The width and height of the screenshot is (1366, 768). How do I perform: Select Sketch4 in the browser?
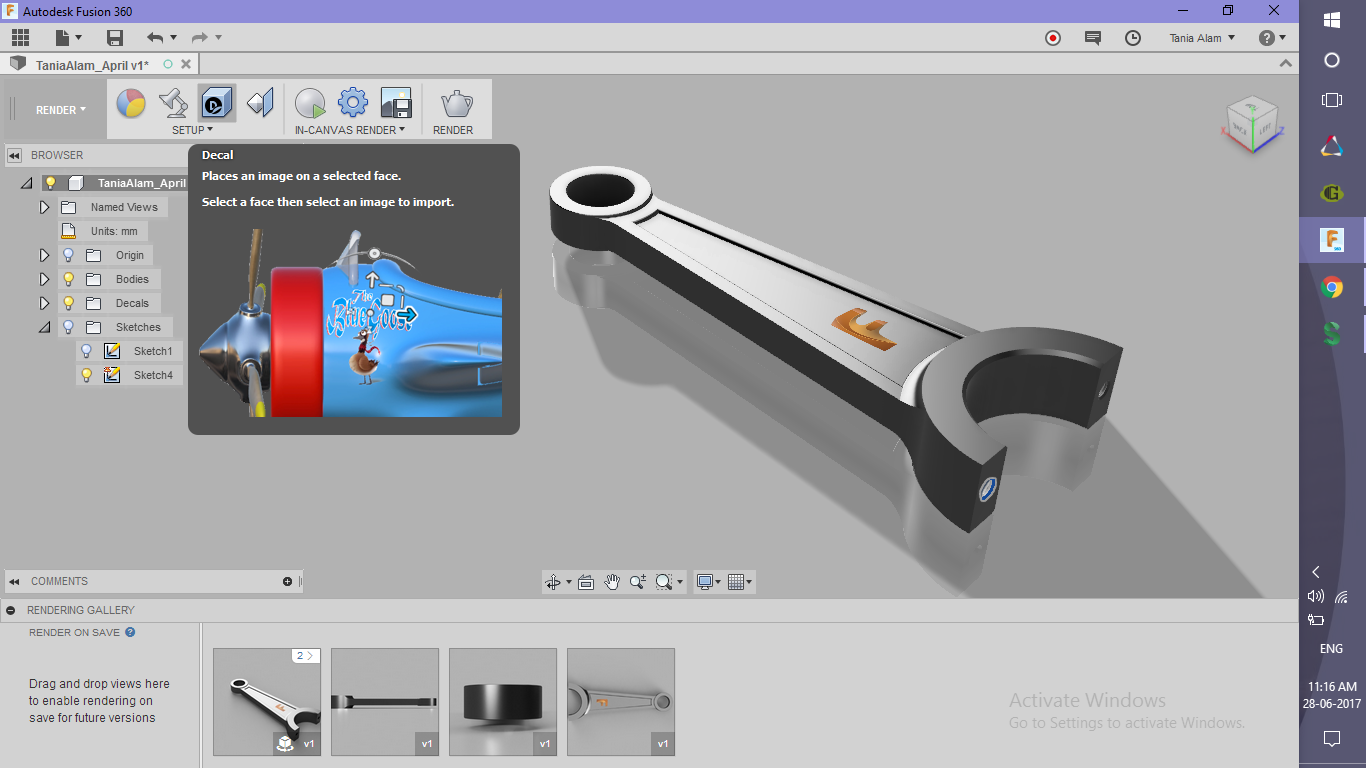click(x=153, y=375)
